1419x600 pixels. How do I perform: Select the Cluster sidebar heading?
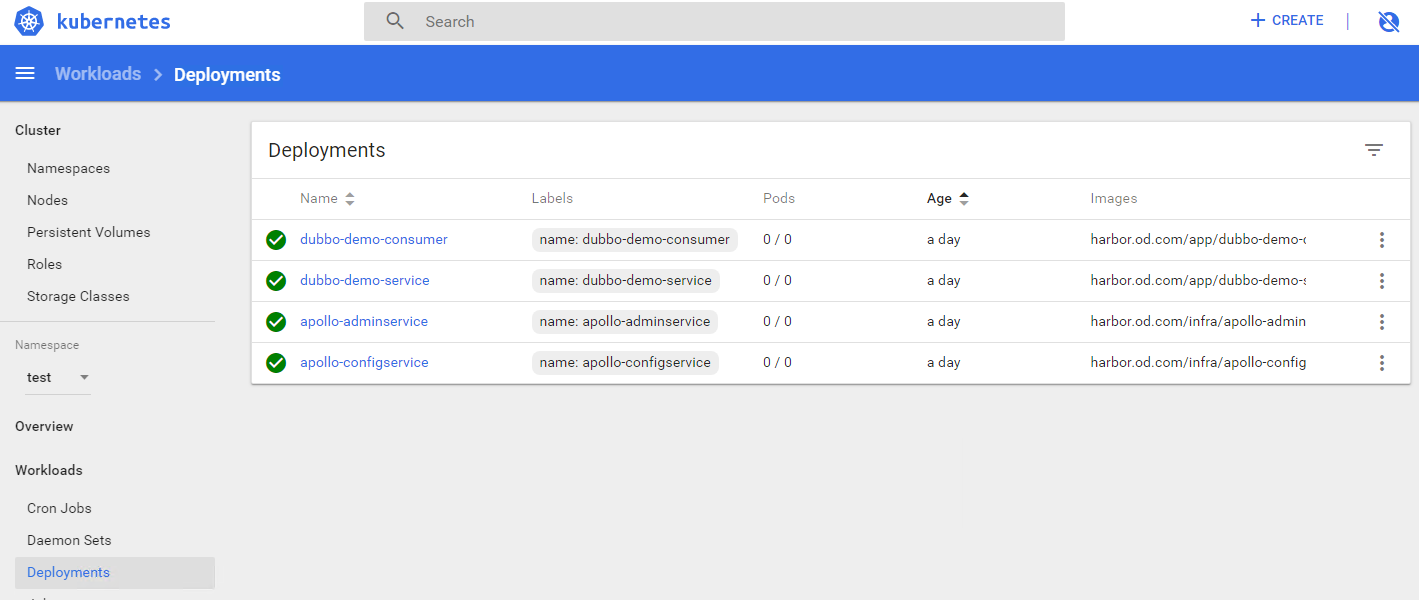pyautogui.click(x=38, y=130)
